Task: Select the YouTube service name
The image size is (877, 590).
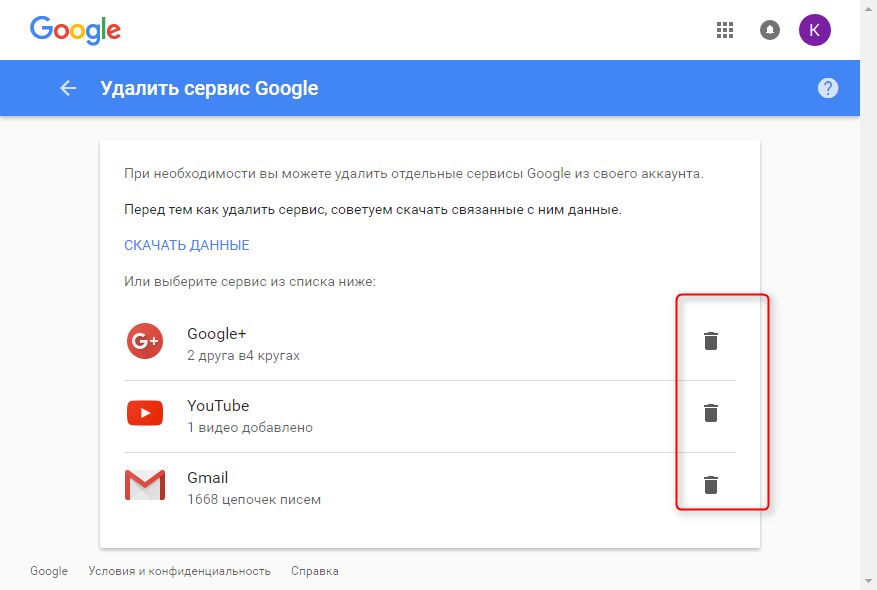Action: (x=218, y=405)
